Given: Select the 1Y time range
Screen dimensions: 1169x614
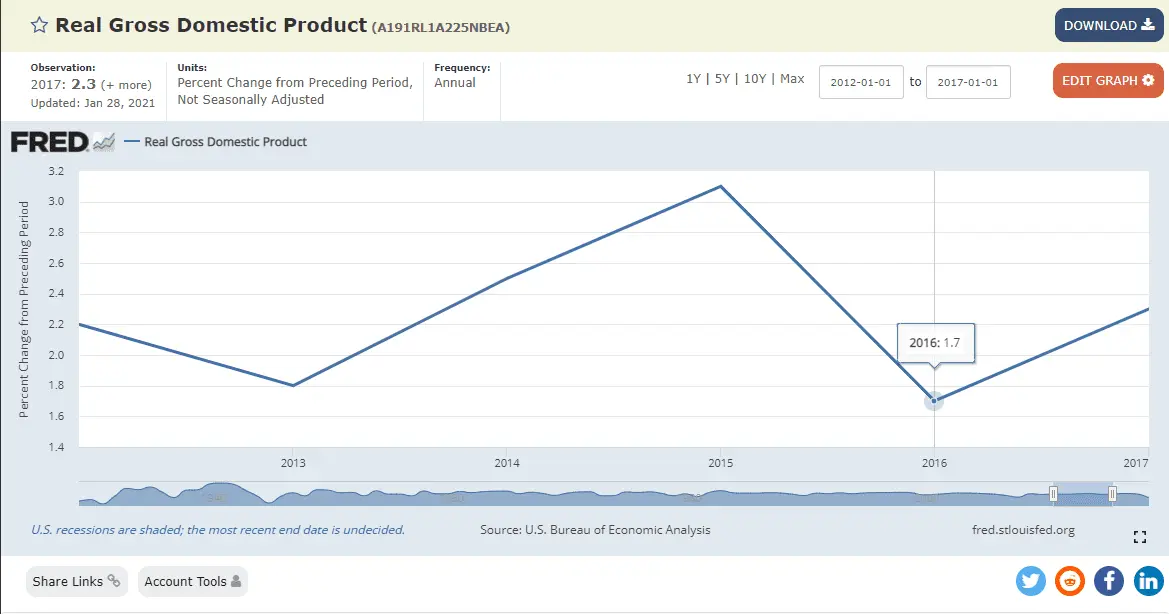Looking at the screenshot, I should (x=693, y=79).
